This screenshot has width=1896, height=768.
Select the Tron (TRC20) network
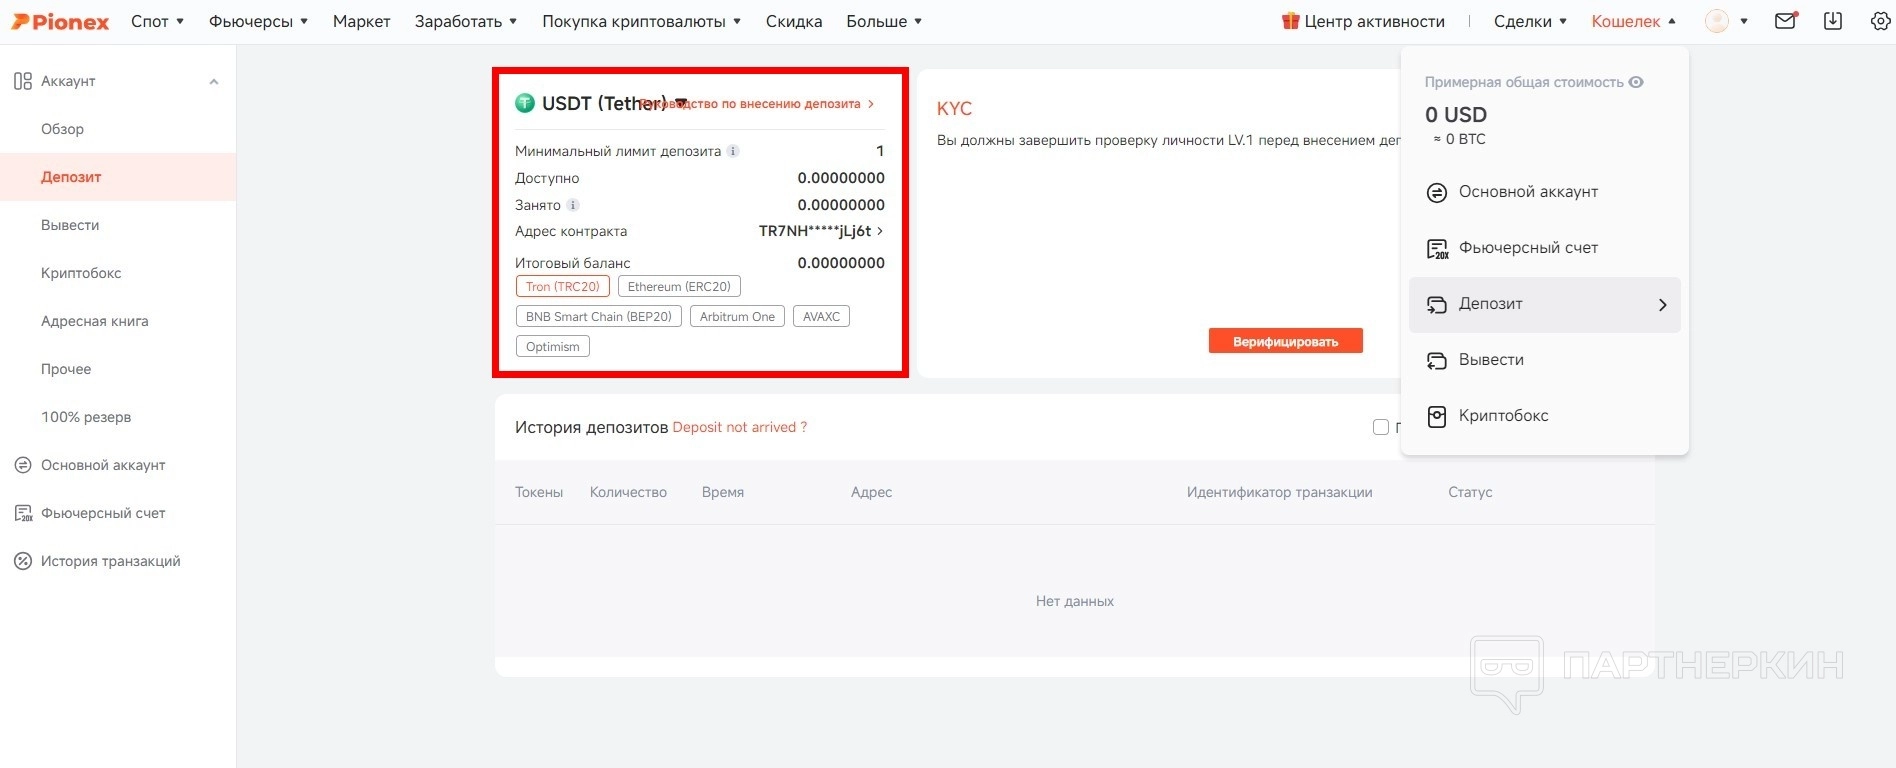(563, 287)
